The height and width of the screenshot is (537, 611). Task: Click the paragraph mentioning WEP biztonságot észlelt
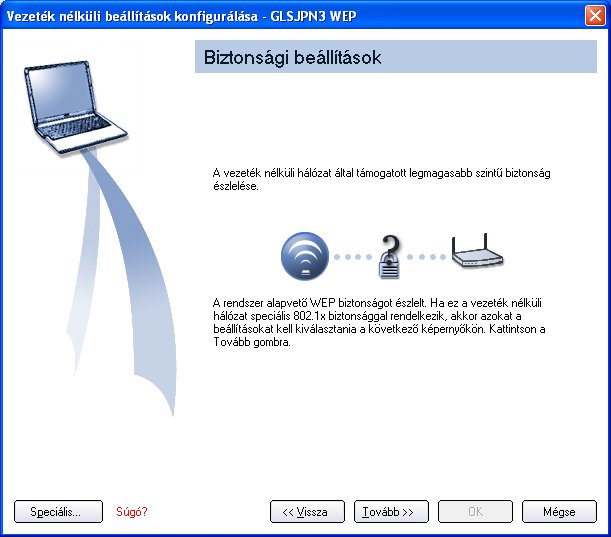[379, 322]
